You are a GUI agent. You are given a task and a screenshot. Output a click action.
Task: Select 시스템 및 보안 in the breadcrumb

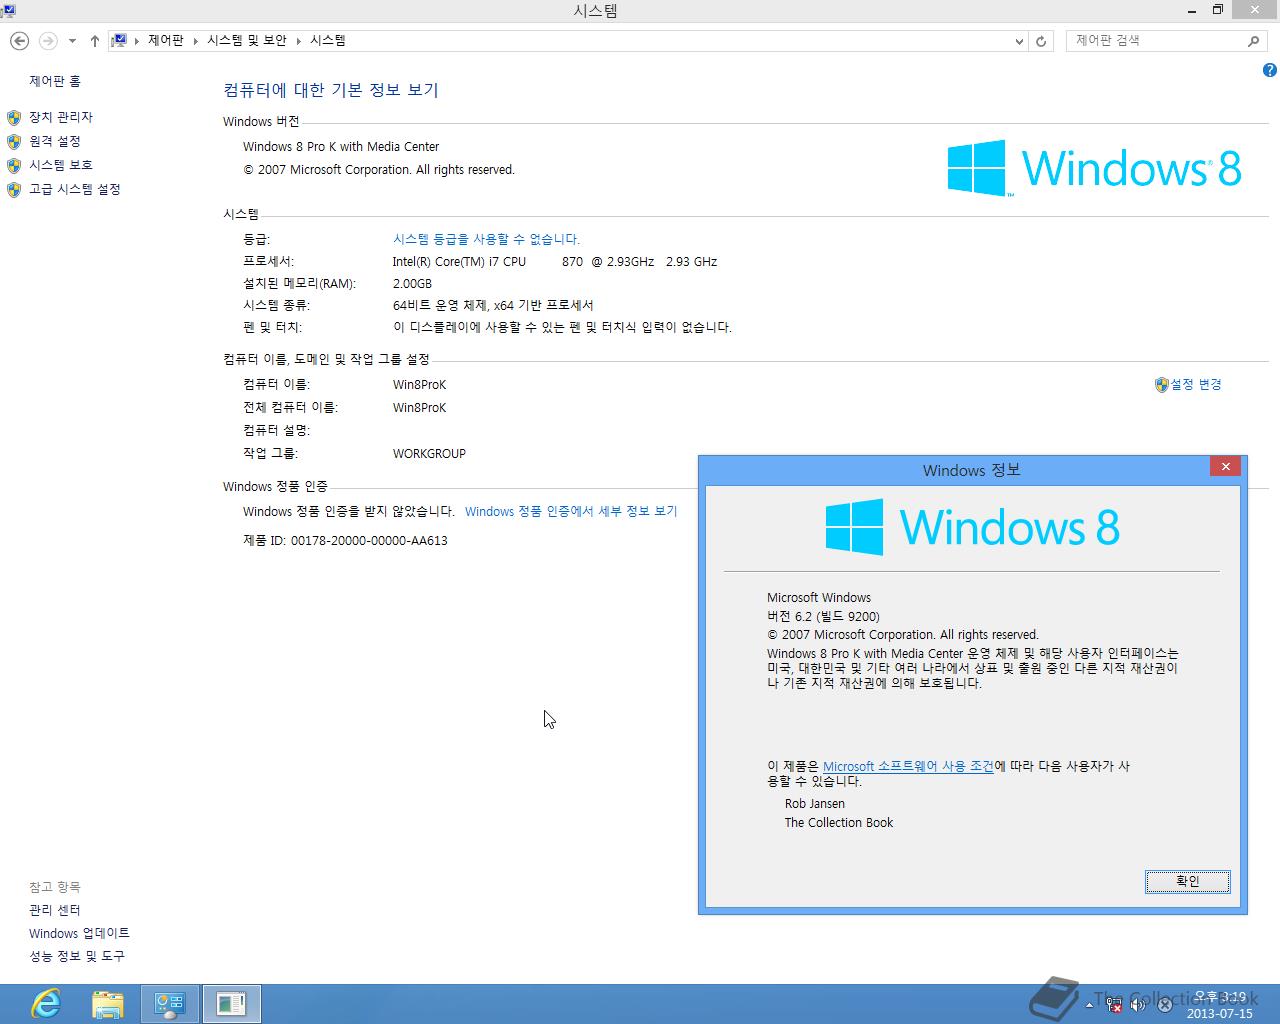(x=247, y=41)
